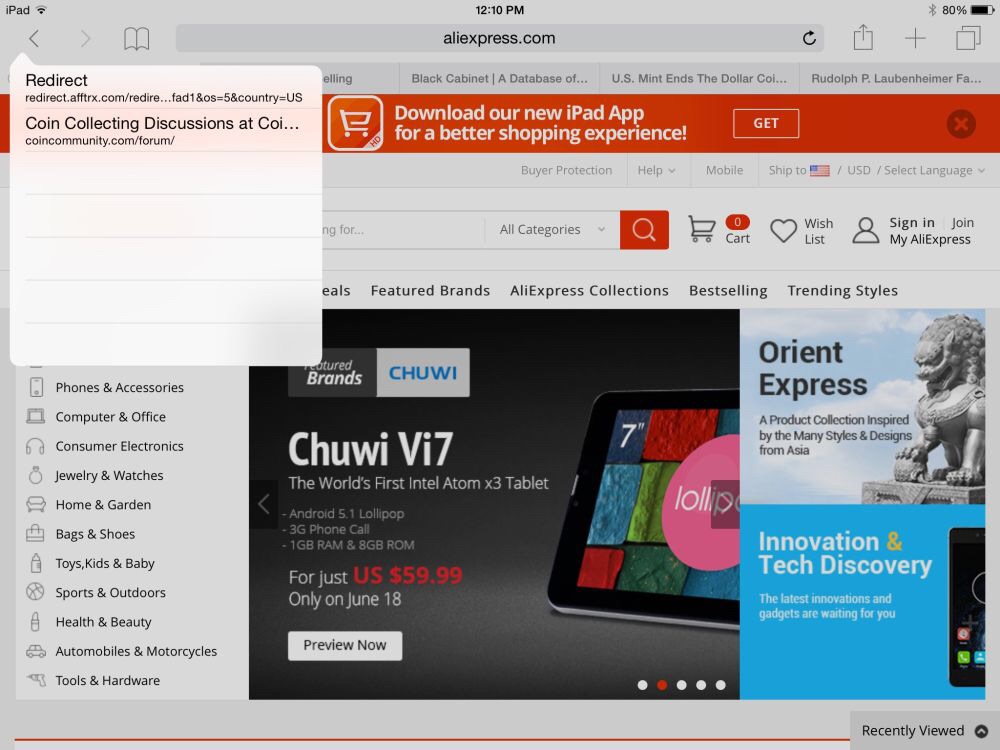Click the Jewelry & Watches ring icon
The width and height of the screenshot is (1000, 750).
(x=36, y=475)
